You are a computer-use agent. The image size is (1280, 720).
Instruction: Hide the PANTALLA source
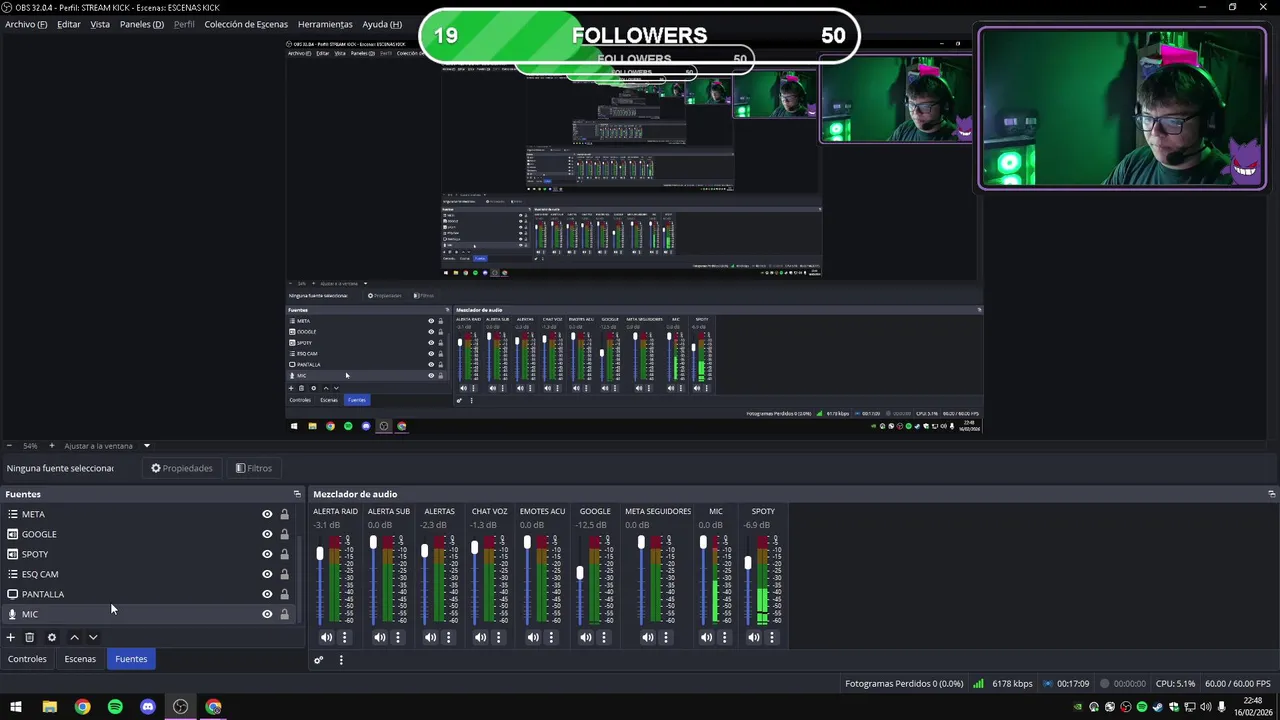click(x=267, y=594)
